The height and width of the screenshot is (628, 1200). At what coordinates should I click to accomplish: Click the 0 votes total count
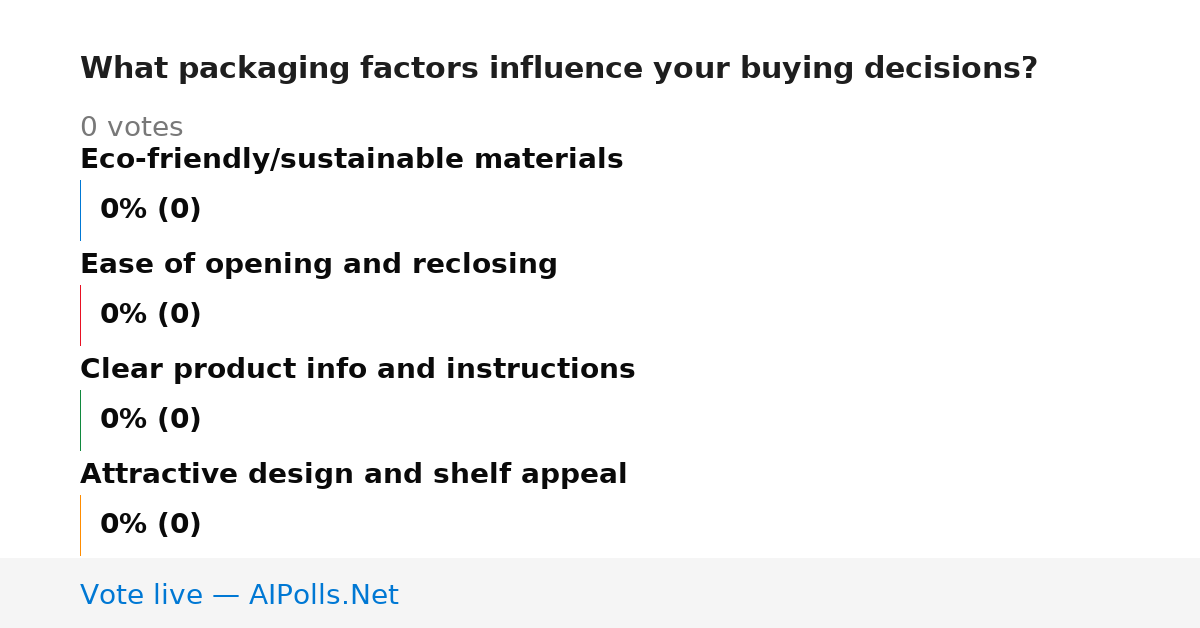(x=131, y=128)
